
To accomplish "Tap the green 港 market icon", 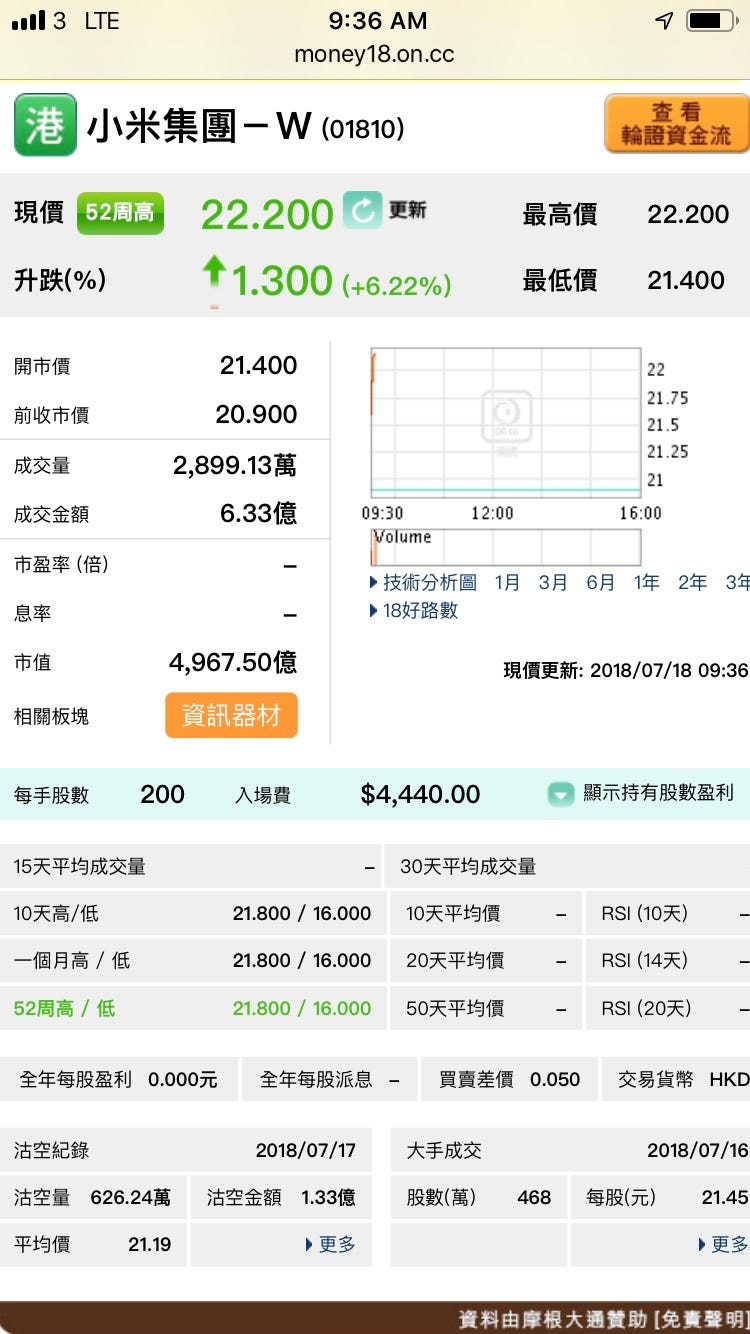I will 45,125.
